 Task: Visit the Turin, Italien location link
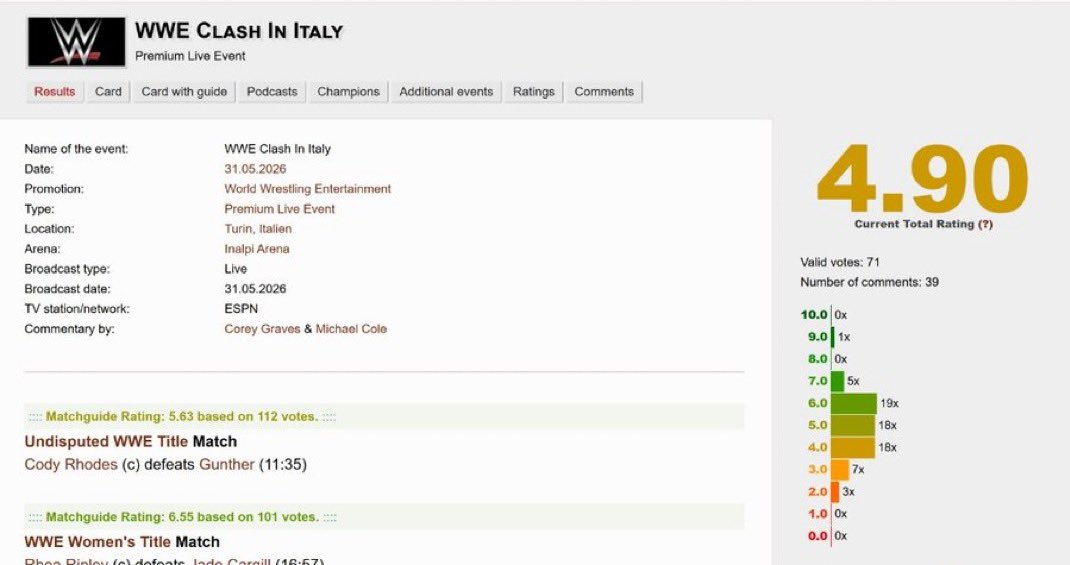click(258, 229)
